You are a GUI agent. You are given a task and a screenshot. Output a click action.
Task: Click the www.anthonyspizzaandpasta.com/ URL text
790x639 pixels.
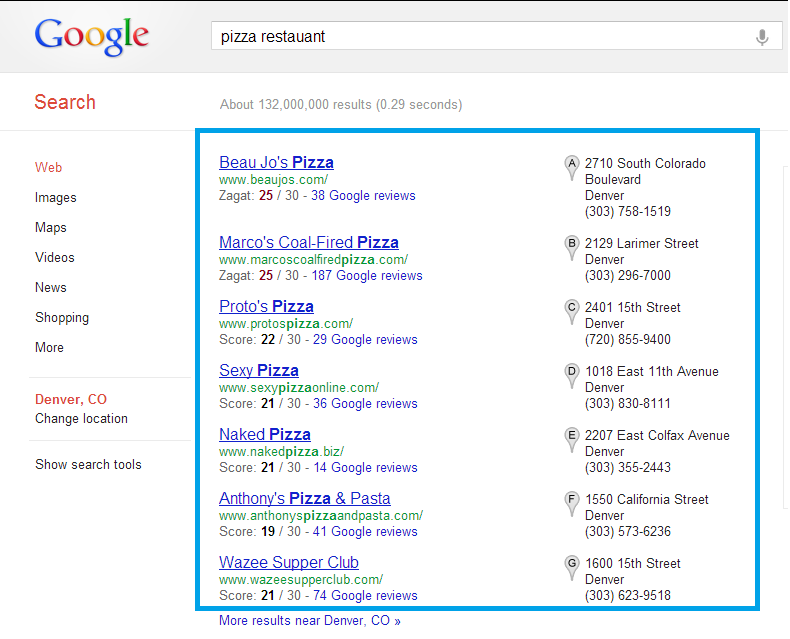coord(320,516)
